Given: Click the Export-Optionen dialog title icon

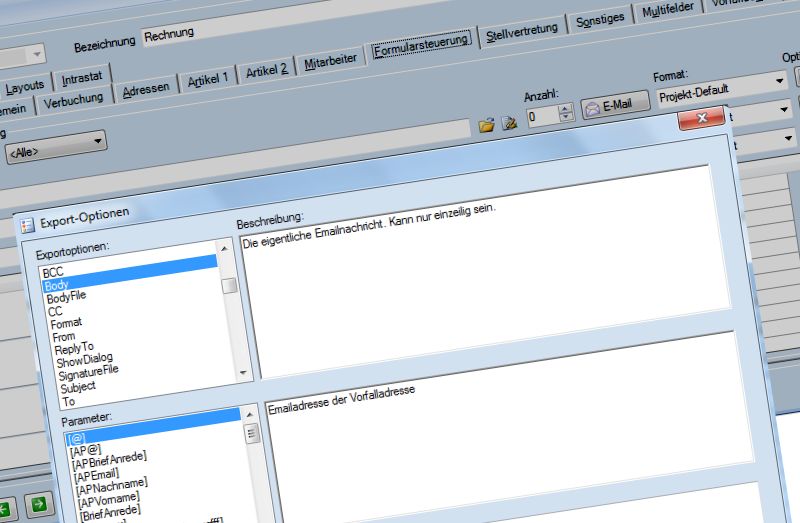Looking at the screenshot, I should click(x=28, y=223).
